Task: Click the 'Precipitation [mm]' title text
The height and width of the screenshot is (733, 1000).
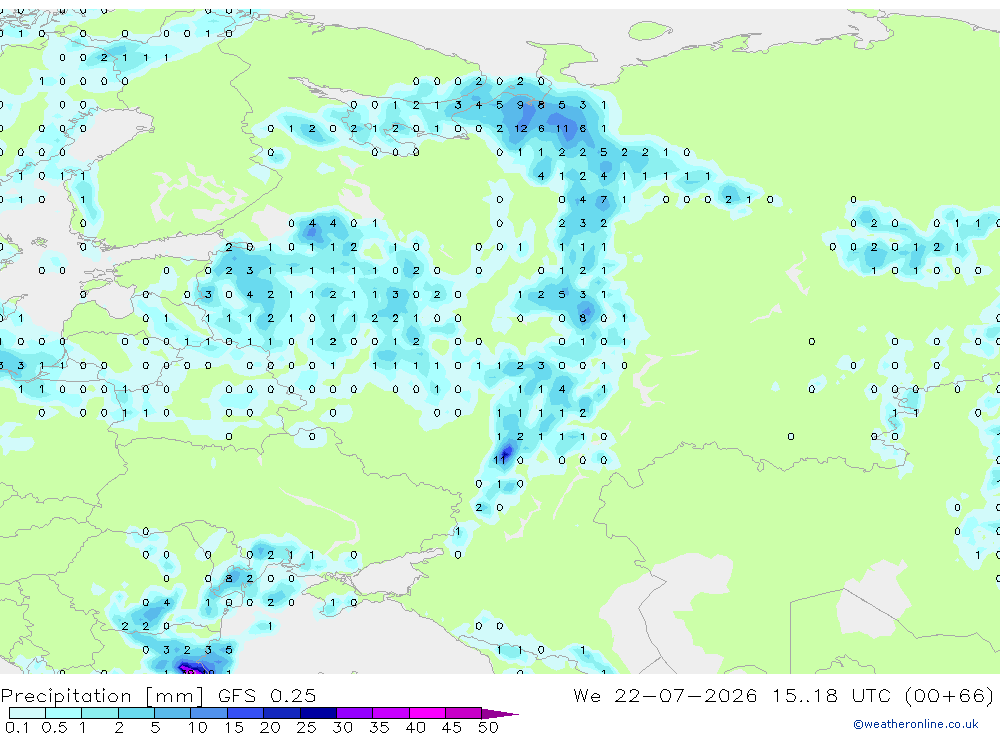Action: 102,695
